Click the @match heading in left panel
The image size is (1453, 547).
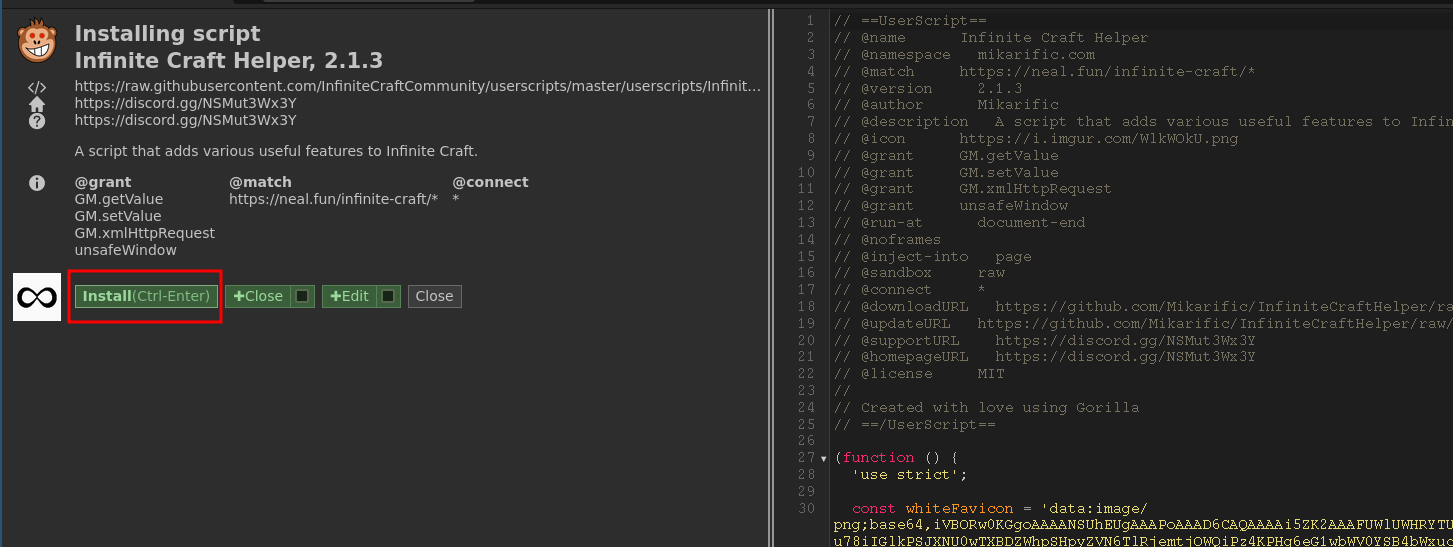coord(261,182)
